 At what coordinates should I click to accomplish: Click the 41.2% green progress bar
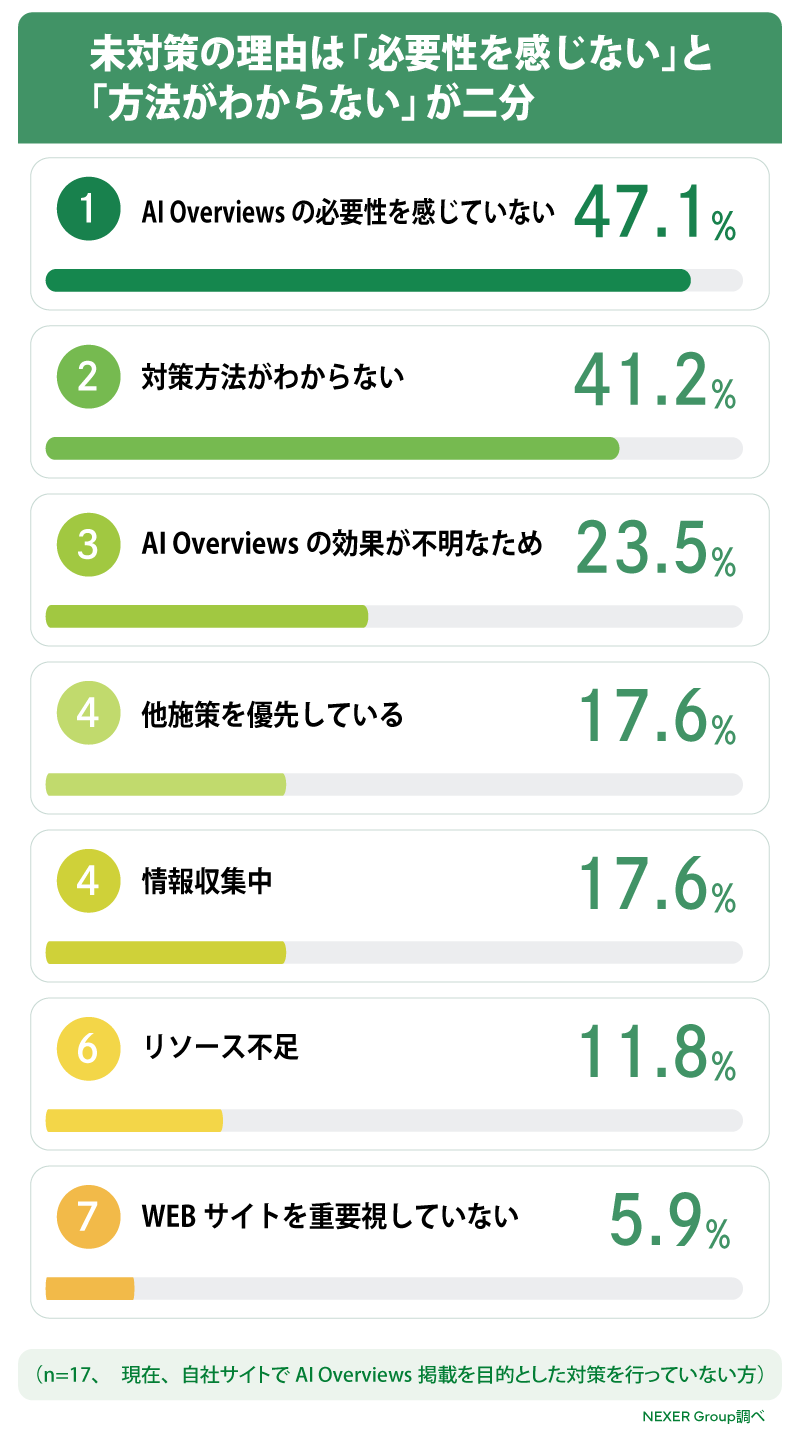pos(394,448)
